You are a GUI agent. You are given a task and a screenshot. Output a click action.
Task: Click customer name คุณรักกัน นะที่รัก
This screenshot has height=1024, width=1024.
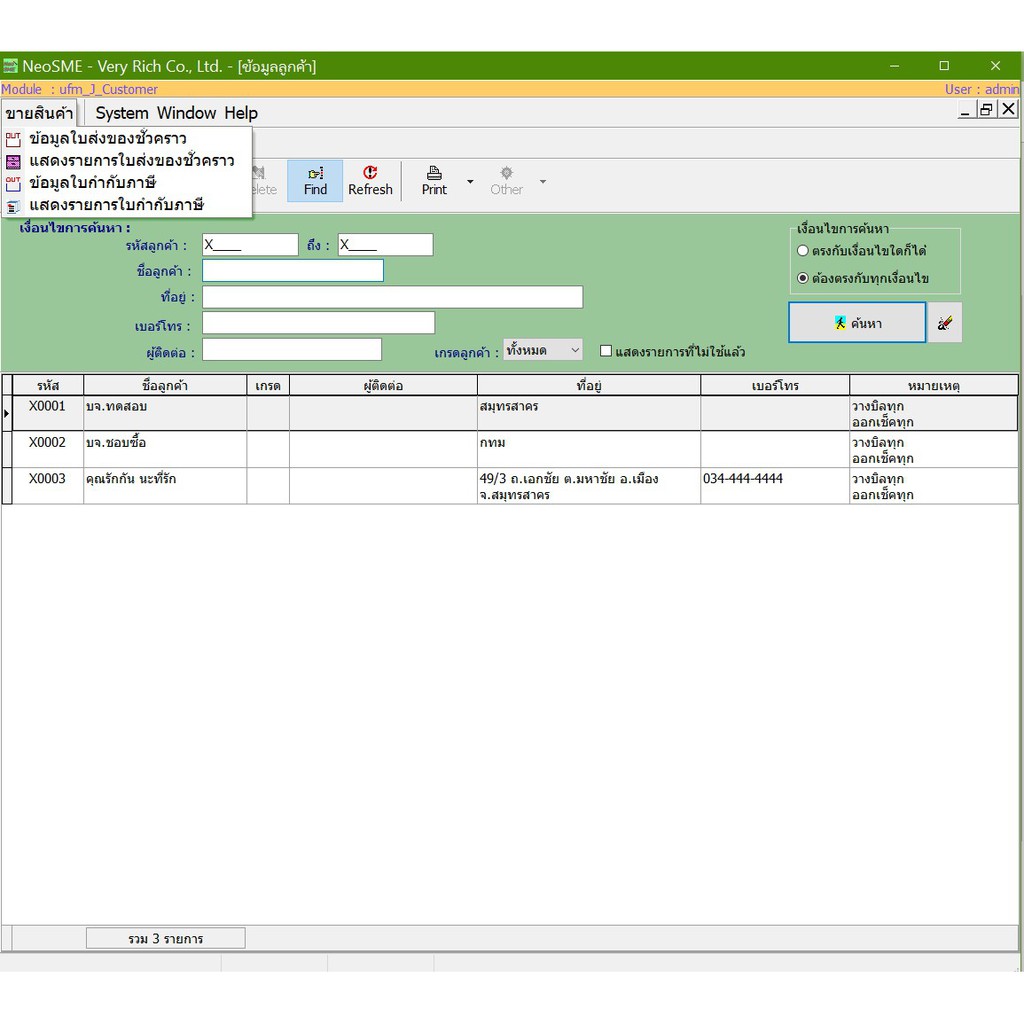pos(131,479)
